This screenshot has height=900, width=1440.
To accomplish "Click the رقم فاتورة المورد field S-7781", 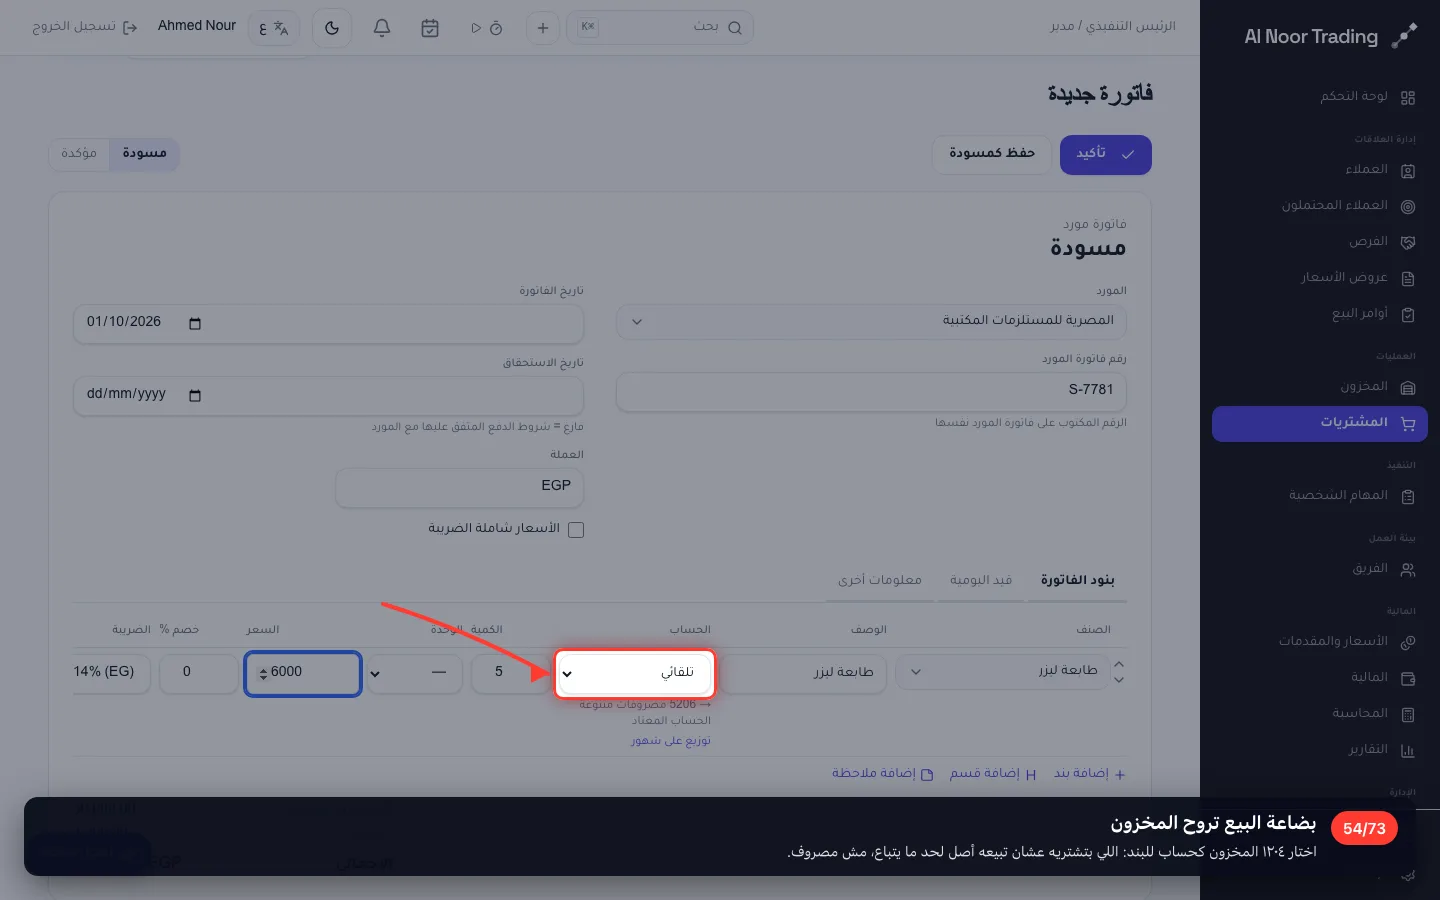I will click(x=871, y=391).
